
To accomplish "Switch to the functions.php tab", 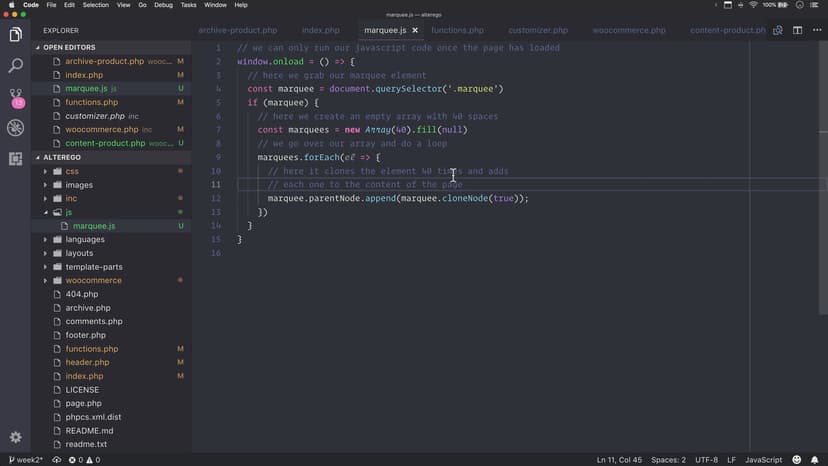I will click(x=457, y=31).
